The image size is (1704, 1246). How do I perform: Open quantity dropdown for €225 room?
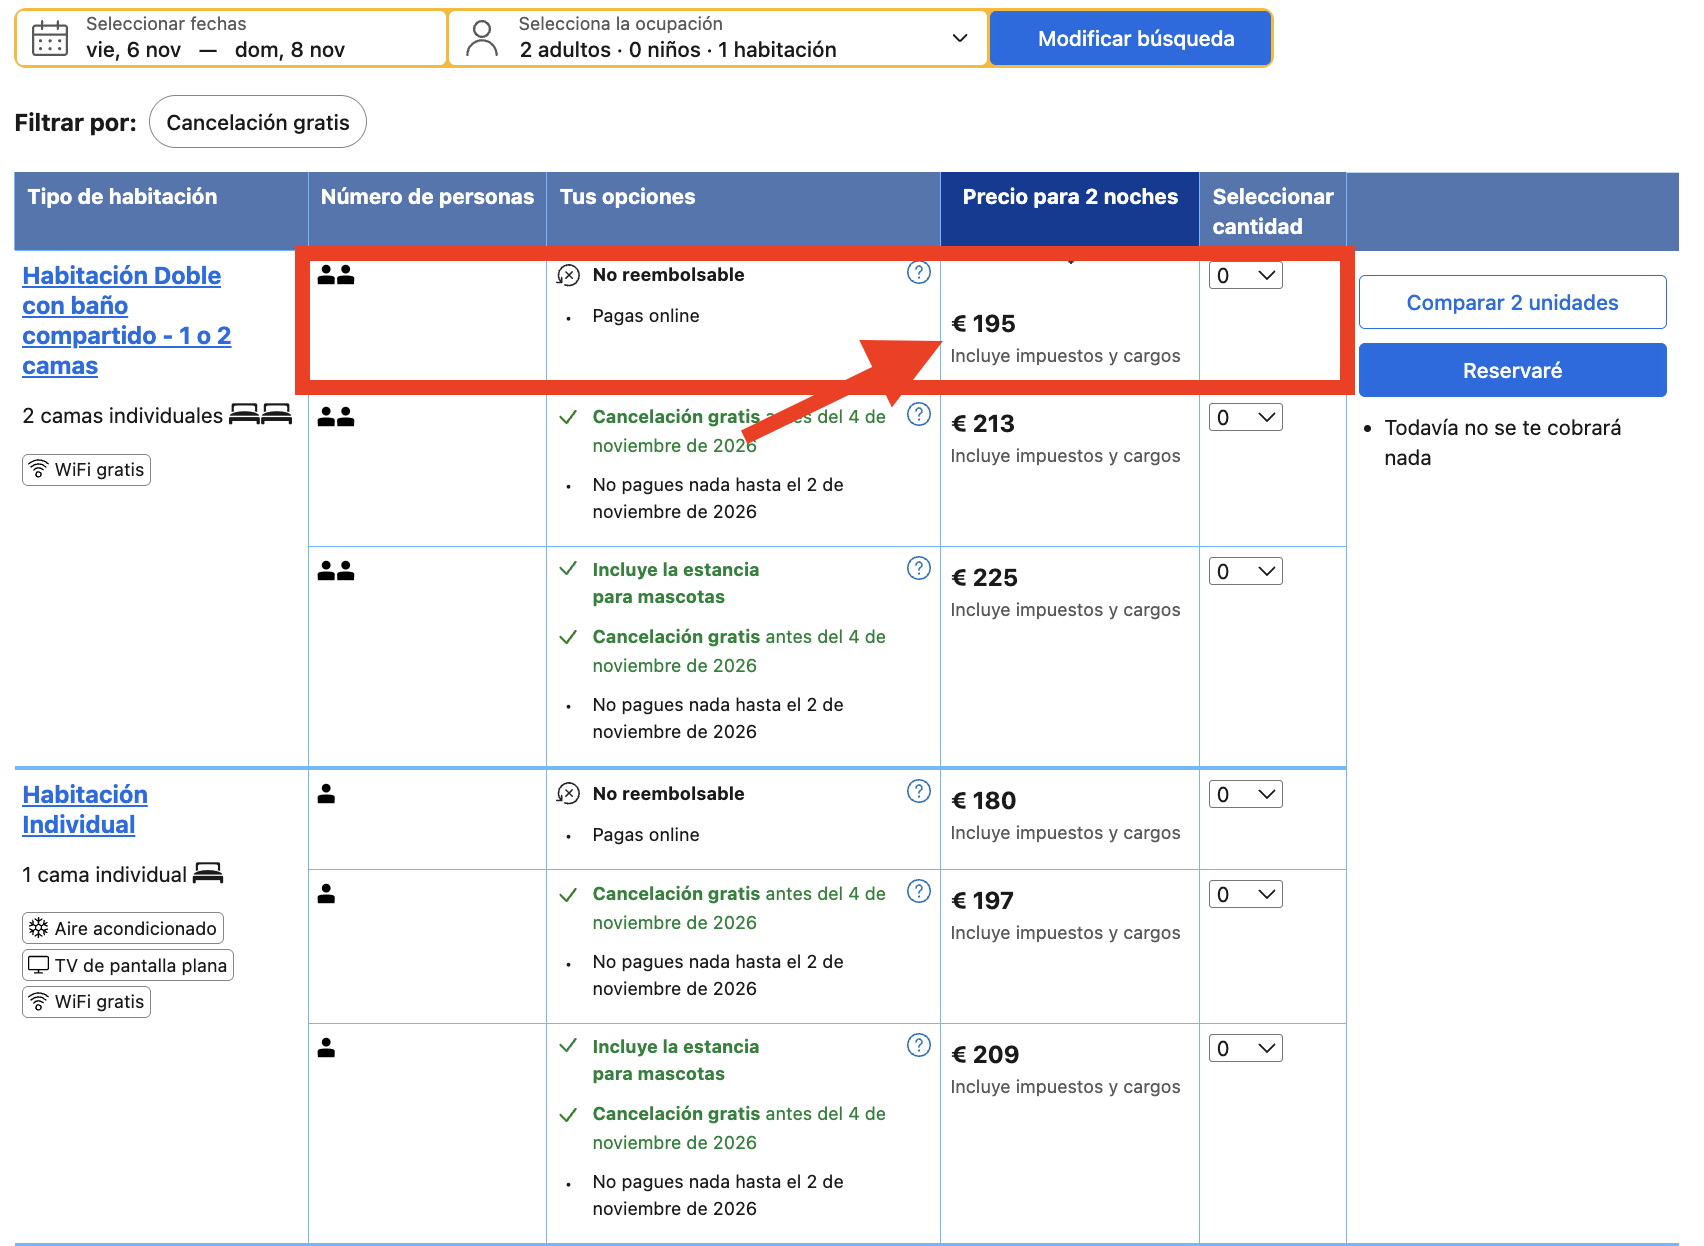click(x=1245, y=572)
